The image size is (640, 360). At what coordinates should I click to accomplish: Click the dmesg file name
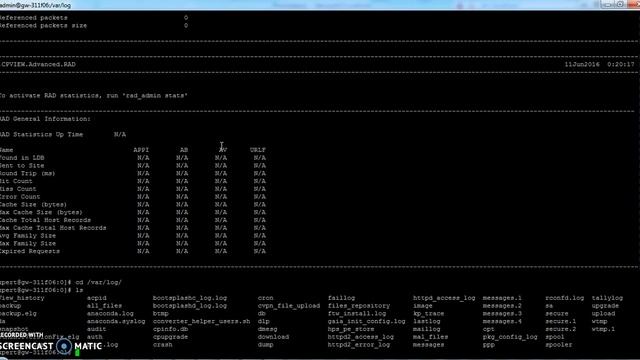click(267, 329)
